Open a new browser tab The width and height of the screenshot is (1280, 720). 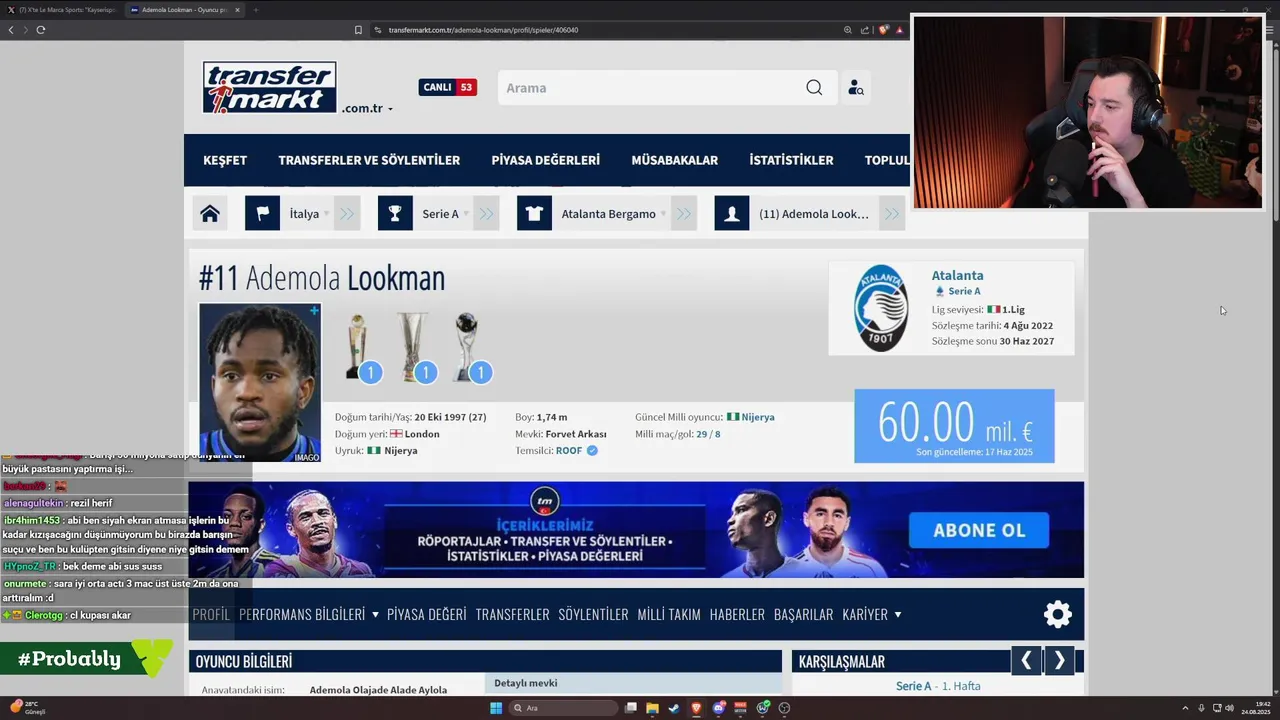tap(255, 10)
